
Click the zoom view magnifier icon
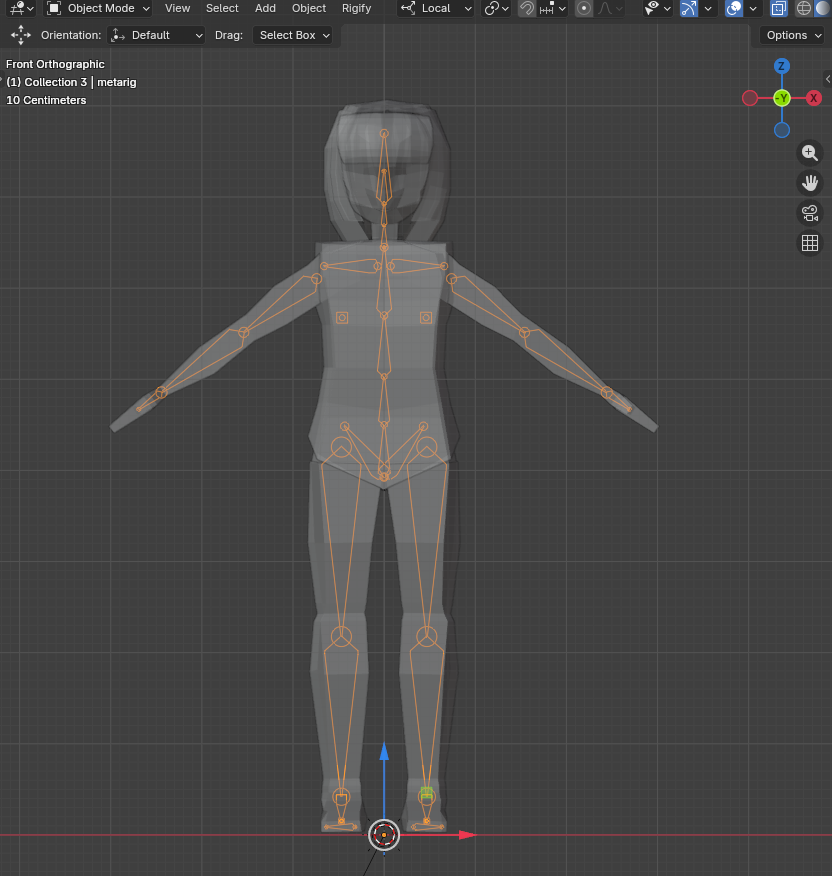810,153
